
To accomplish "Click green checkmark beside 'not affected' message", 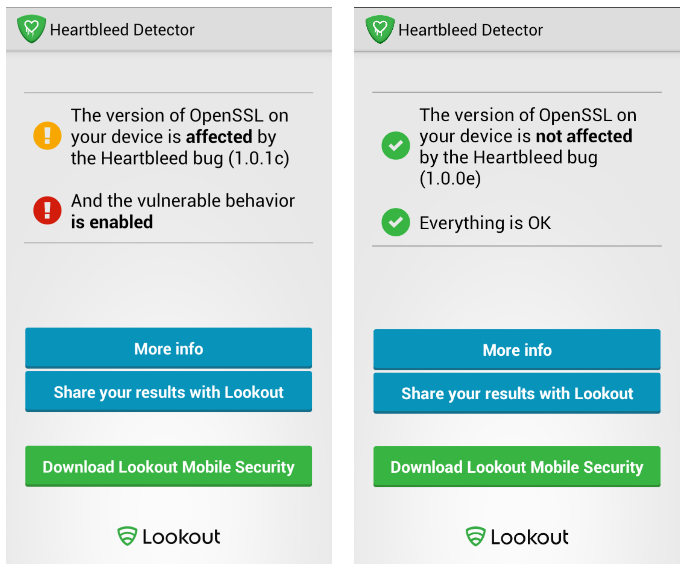I will click(396, 146).
